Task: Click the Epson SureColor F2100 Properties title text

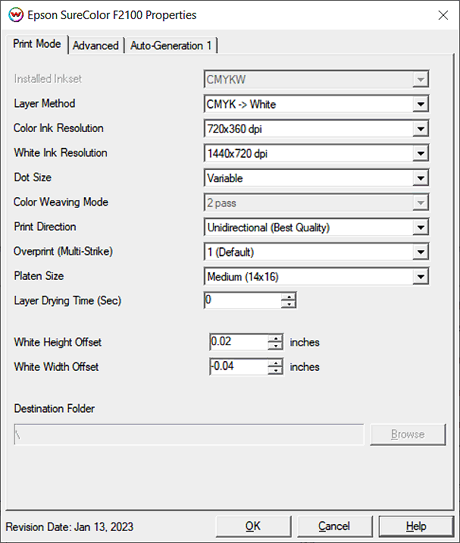Action: point(112,15)
